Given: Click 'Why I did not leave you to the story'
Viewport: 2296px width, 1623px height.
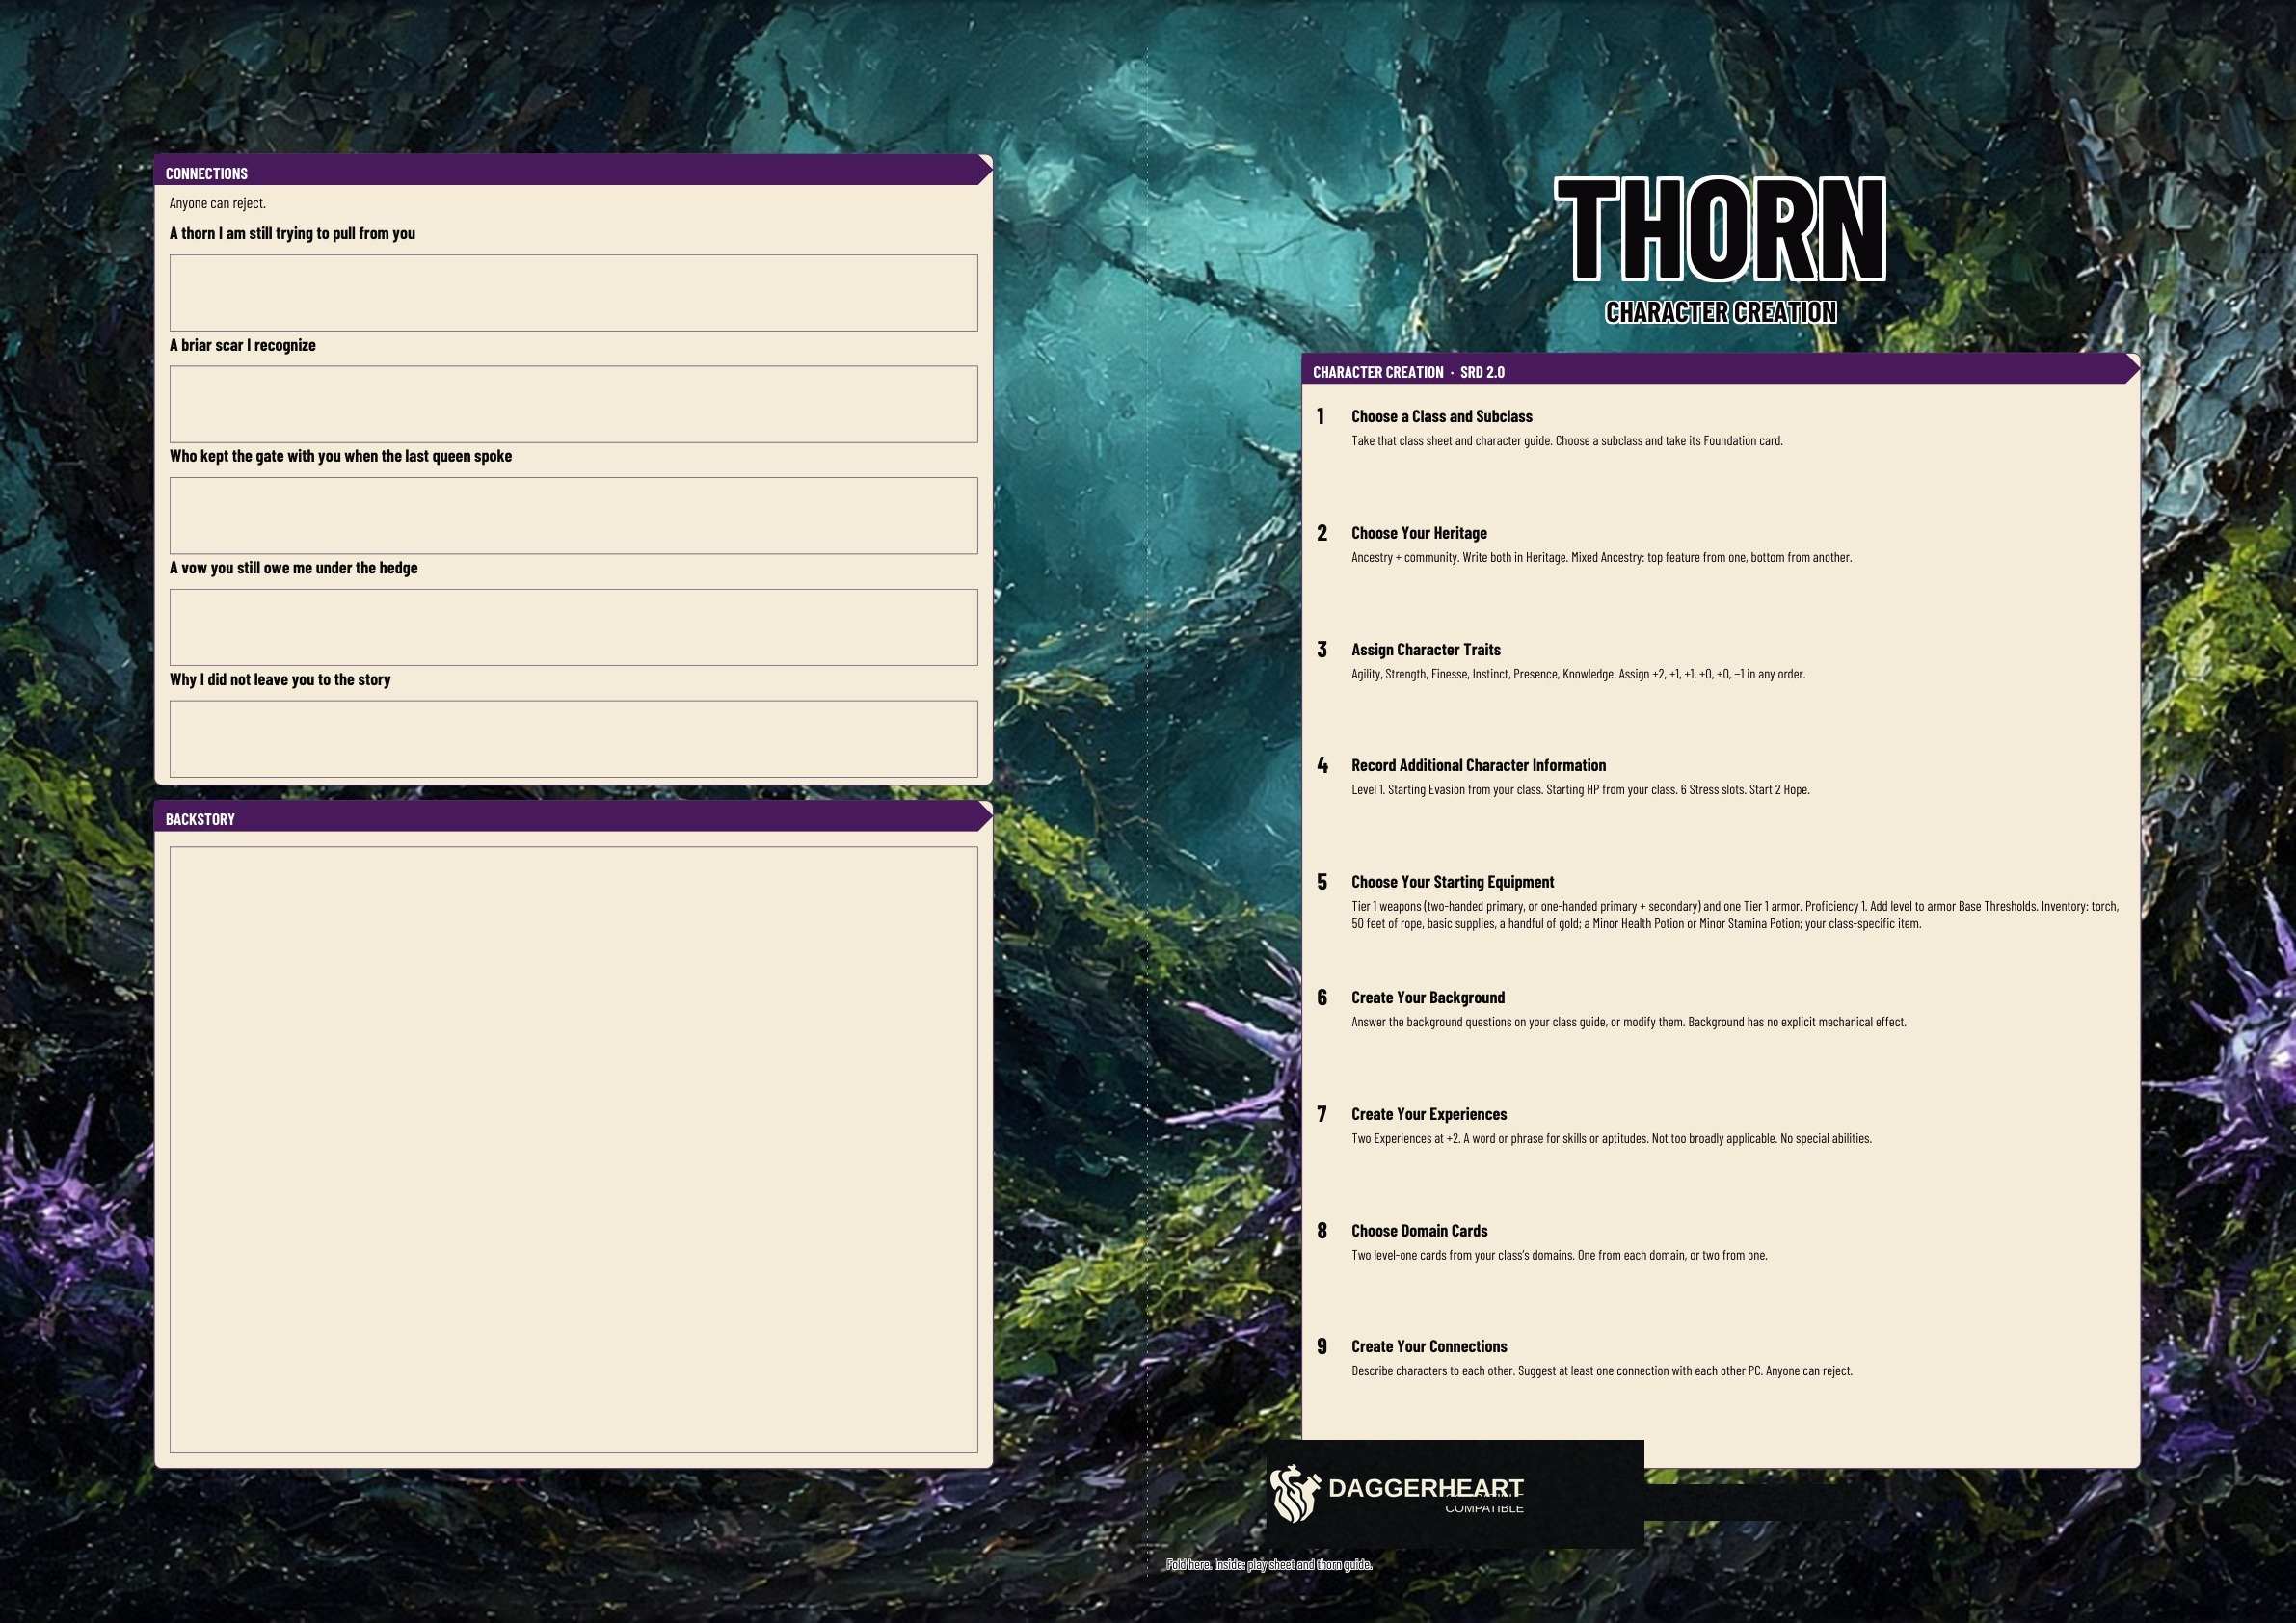Looking at the screenshot, I should click(280, 679).
